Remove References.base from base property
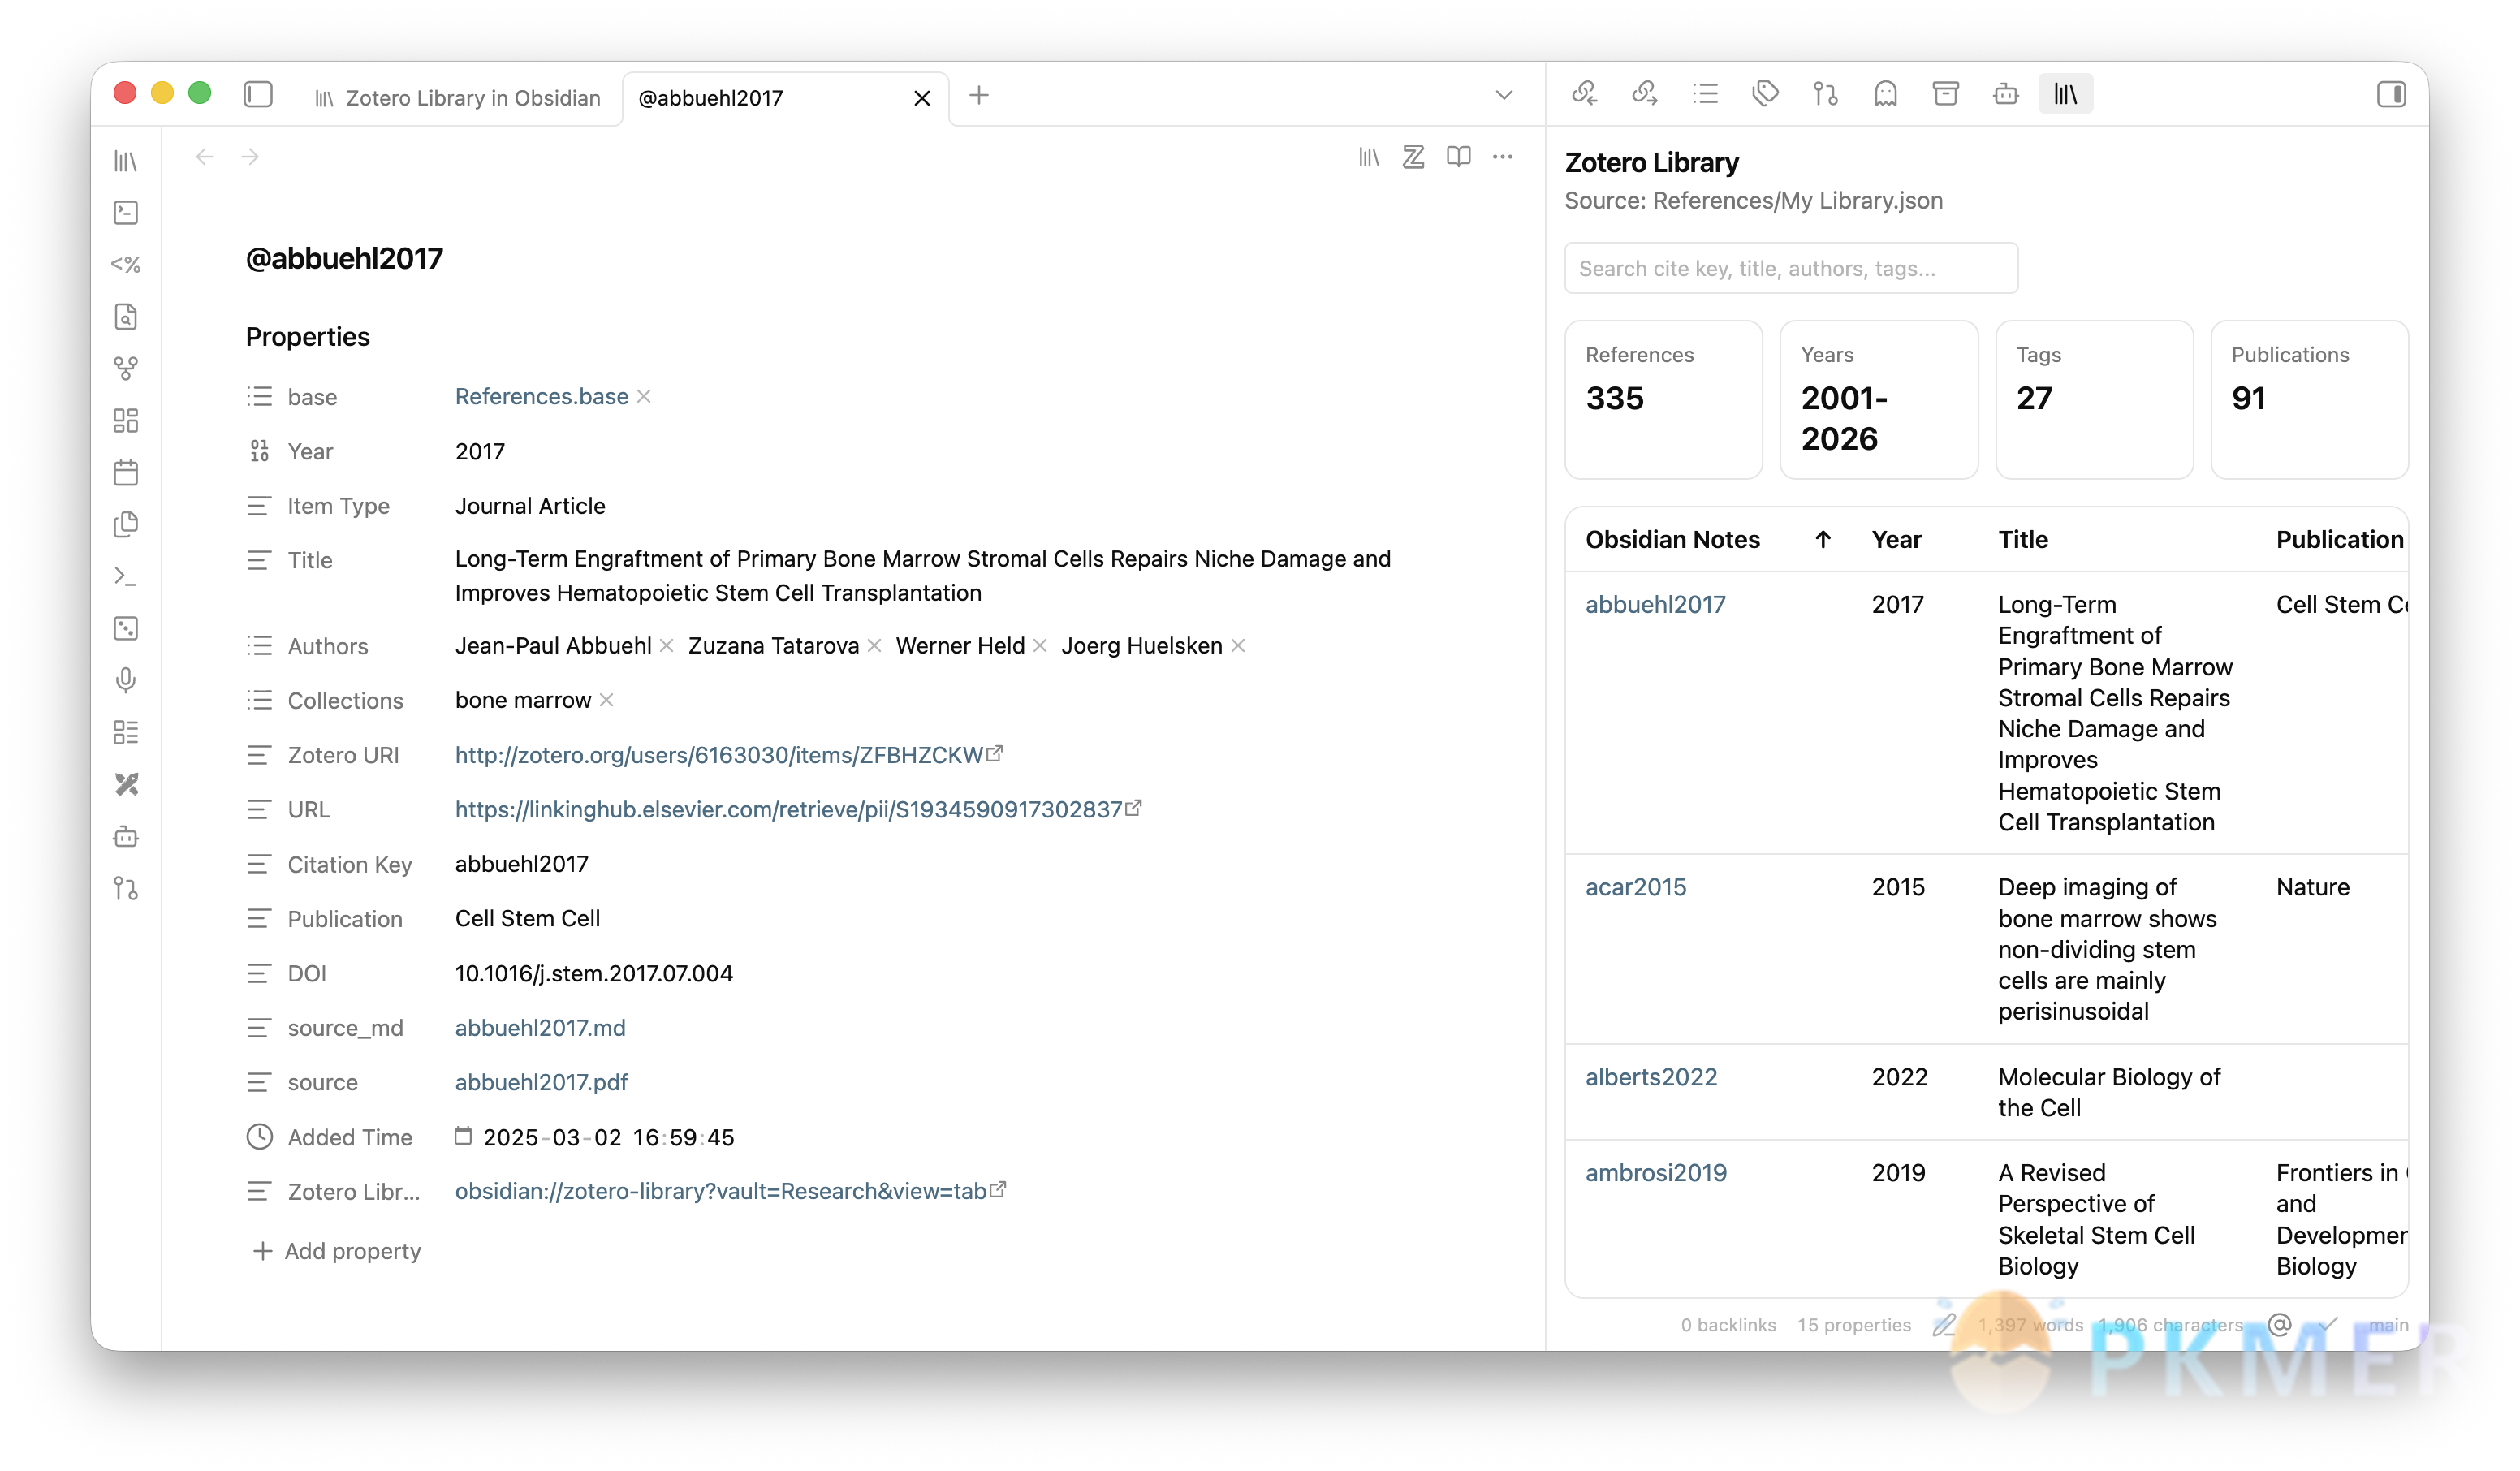The height and width of the screenshot is (1471, 2520). point(644,396)
